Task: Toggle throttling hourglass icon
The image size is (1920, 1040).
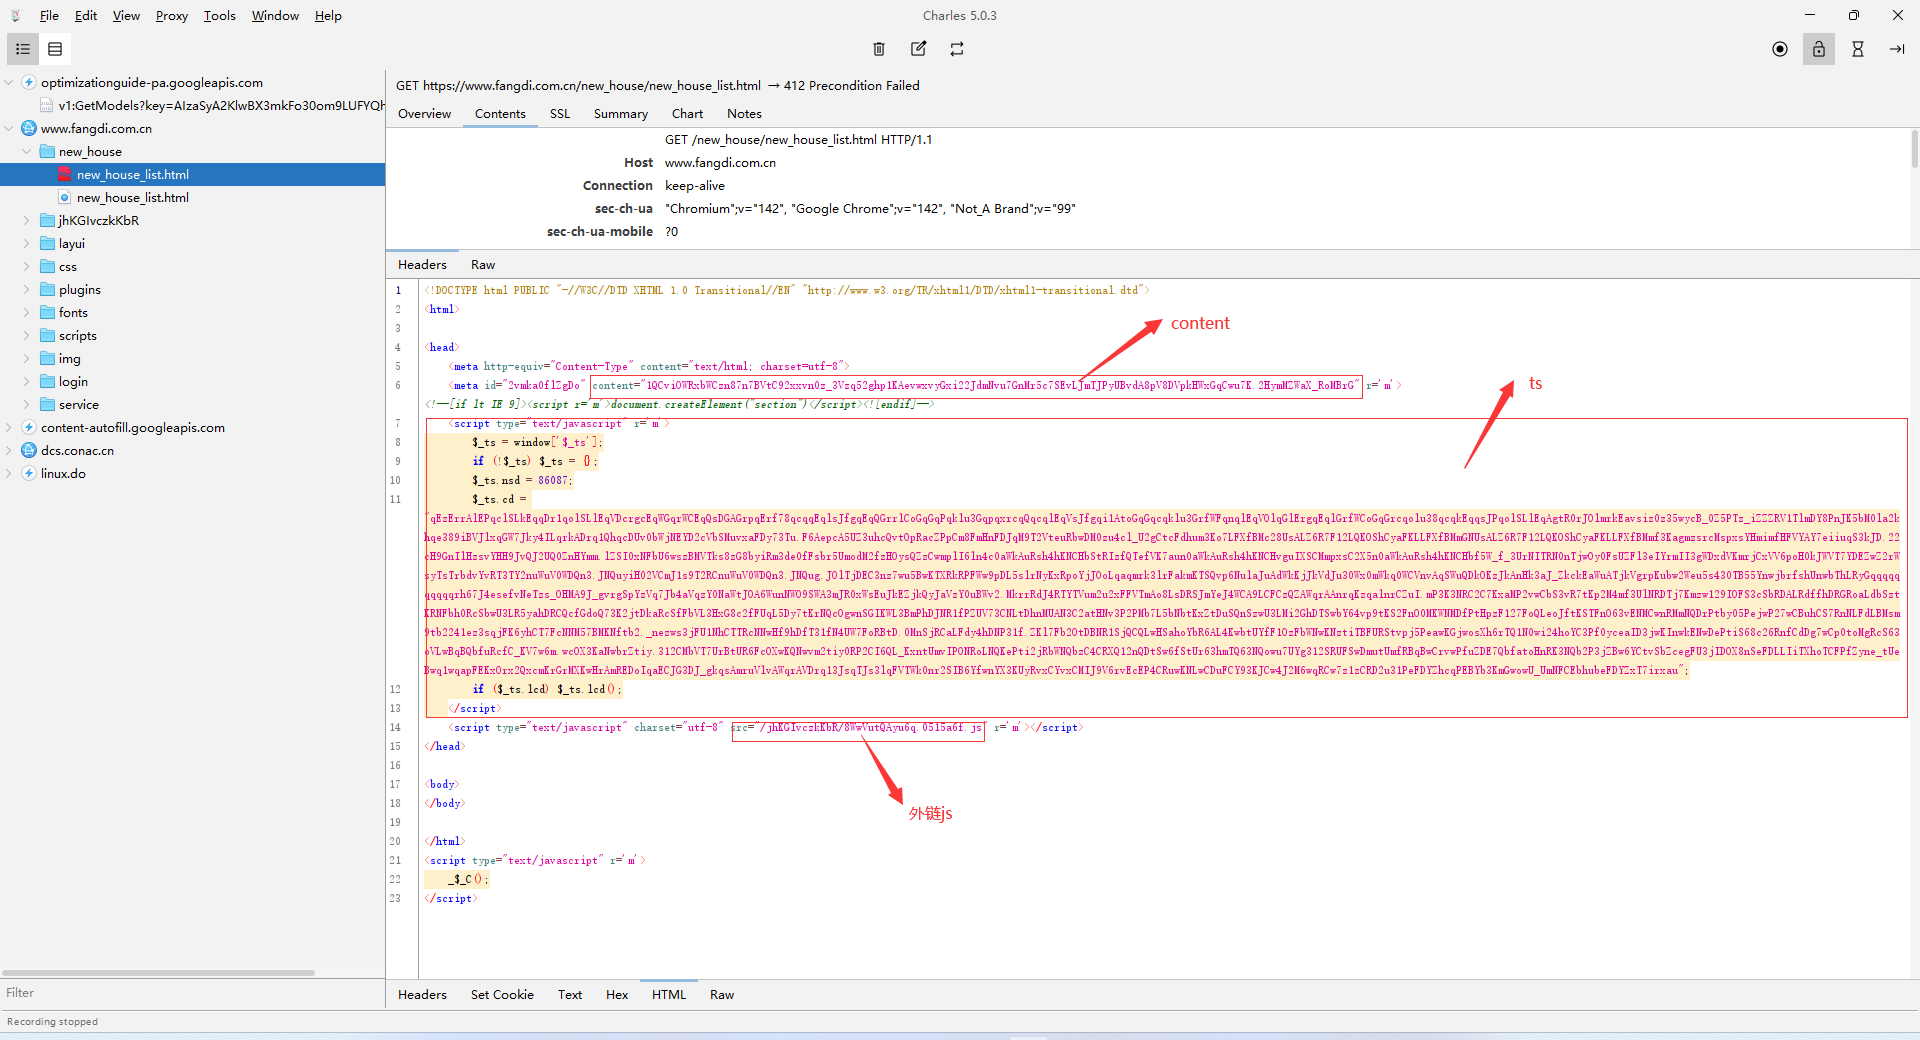Action: click(1858, 49)
